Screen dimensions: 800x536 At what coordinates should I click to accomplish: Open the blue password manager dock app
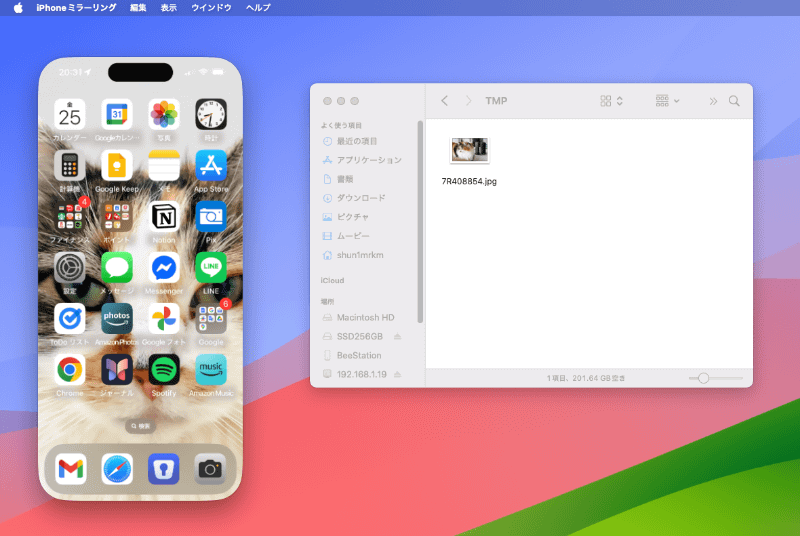pos(164,469)
